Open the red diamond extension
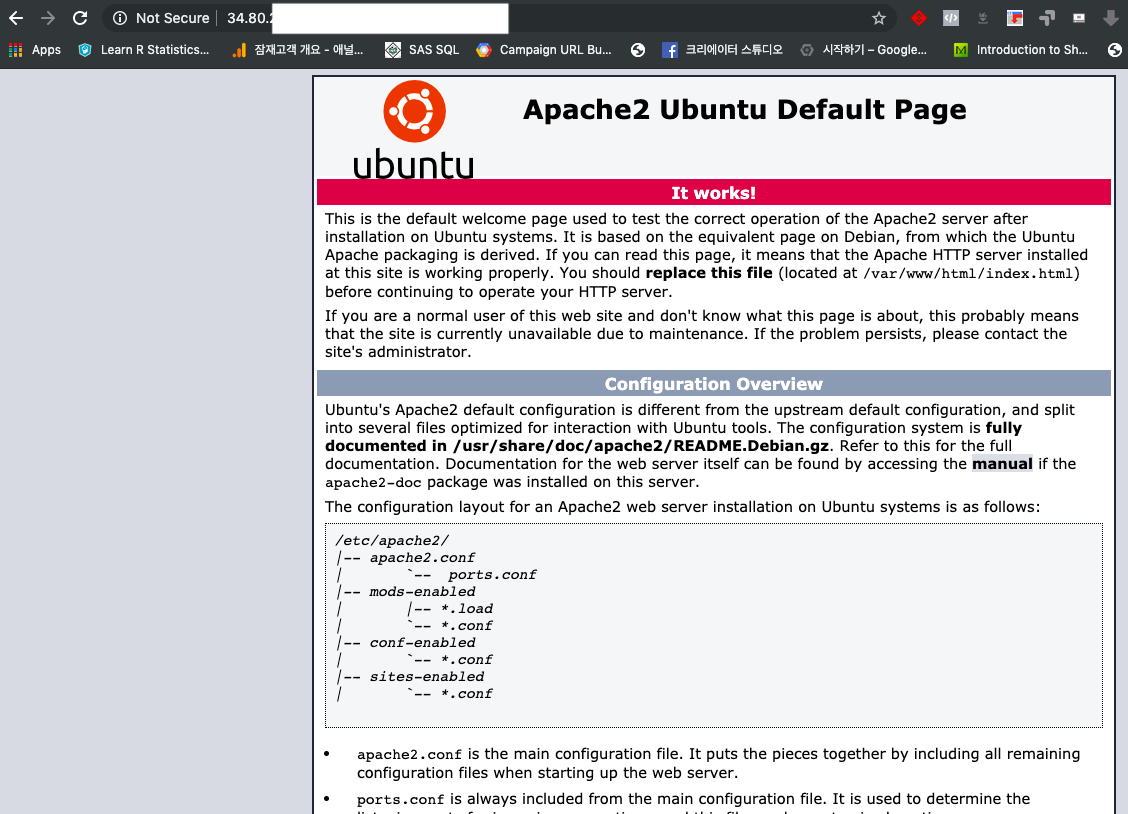This screenshot has width=1128, height=814. 919,19
